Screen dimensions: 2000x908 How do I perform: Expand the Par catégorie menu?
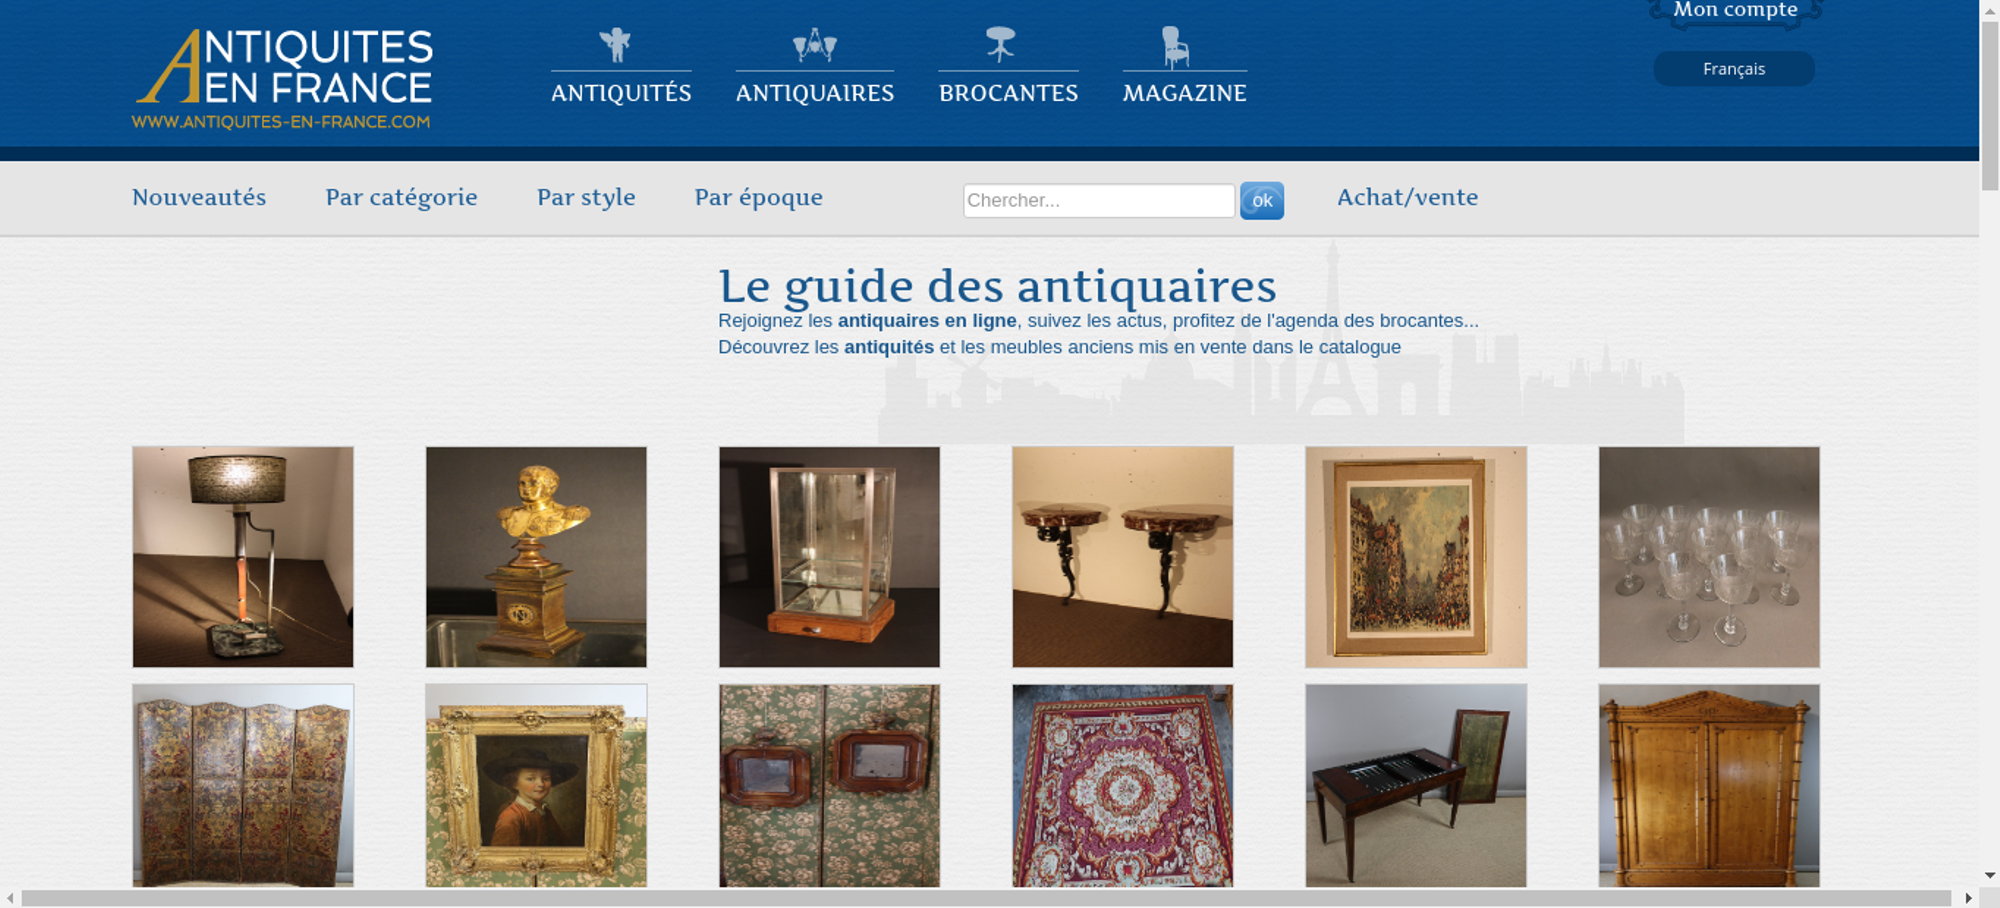(x=401, y=198)
